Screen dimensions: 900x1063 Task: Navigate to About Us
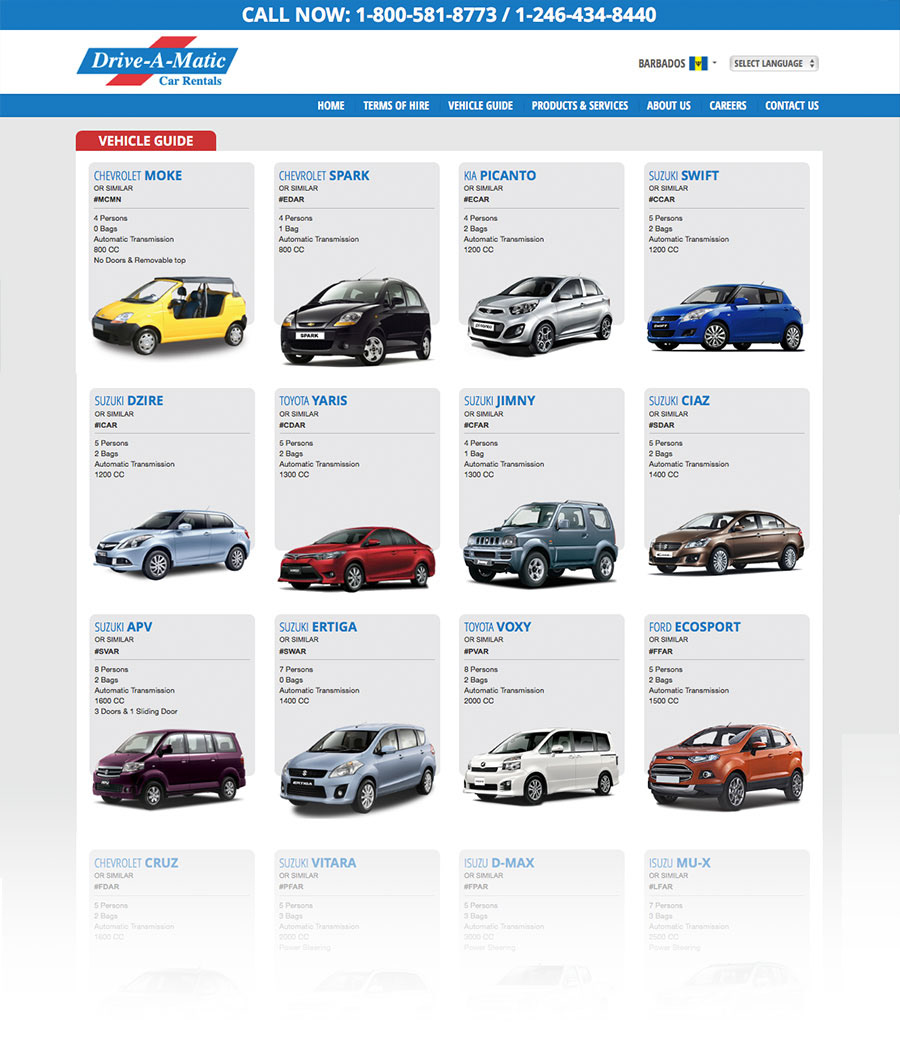pos(668,106)
